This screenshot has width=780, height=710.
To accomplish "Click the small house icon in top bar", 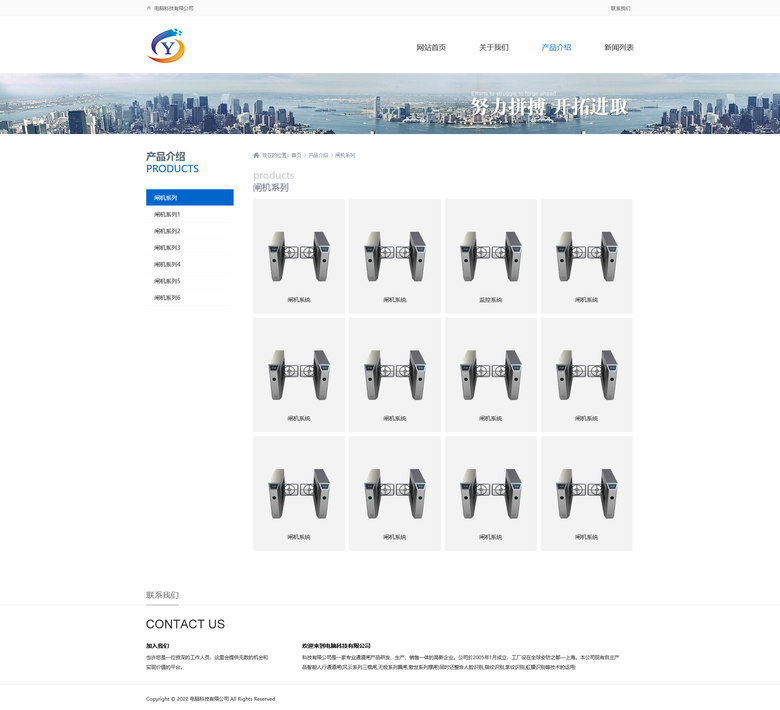I will [149, 8].
